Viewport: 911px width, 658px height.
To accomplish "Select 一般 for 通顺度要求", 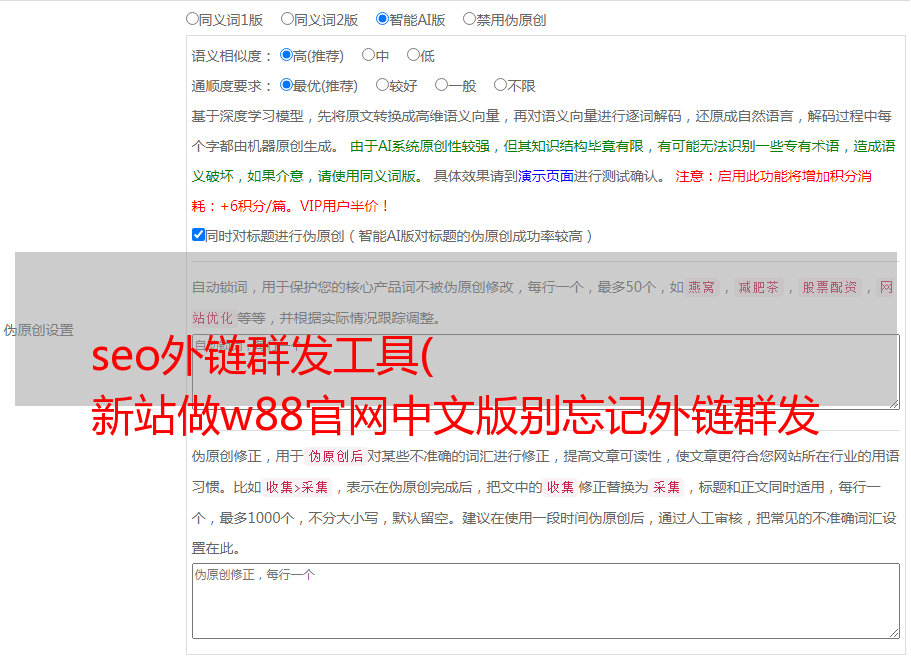I will [x=442, y=85].
